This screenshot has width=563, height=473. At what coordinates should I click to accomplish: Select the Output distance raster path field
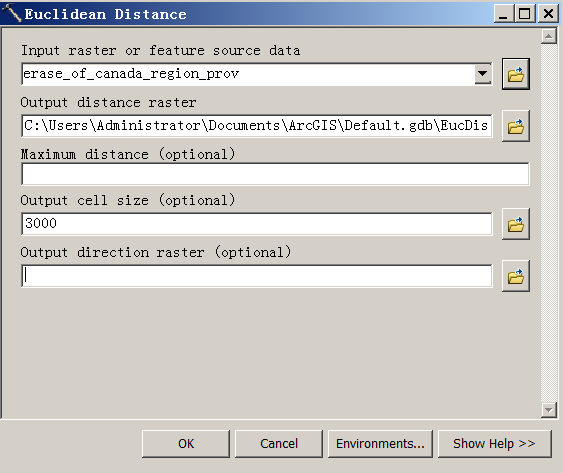click(257, 126)
